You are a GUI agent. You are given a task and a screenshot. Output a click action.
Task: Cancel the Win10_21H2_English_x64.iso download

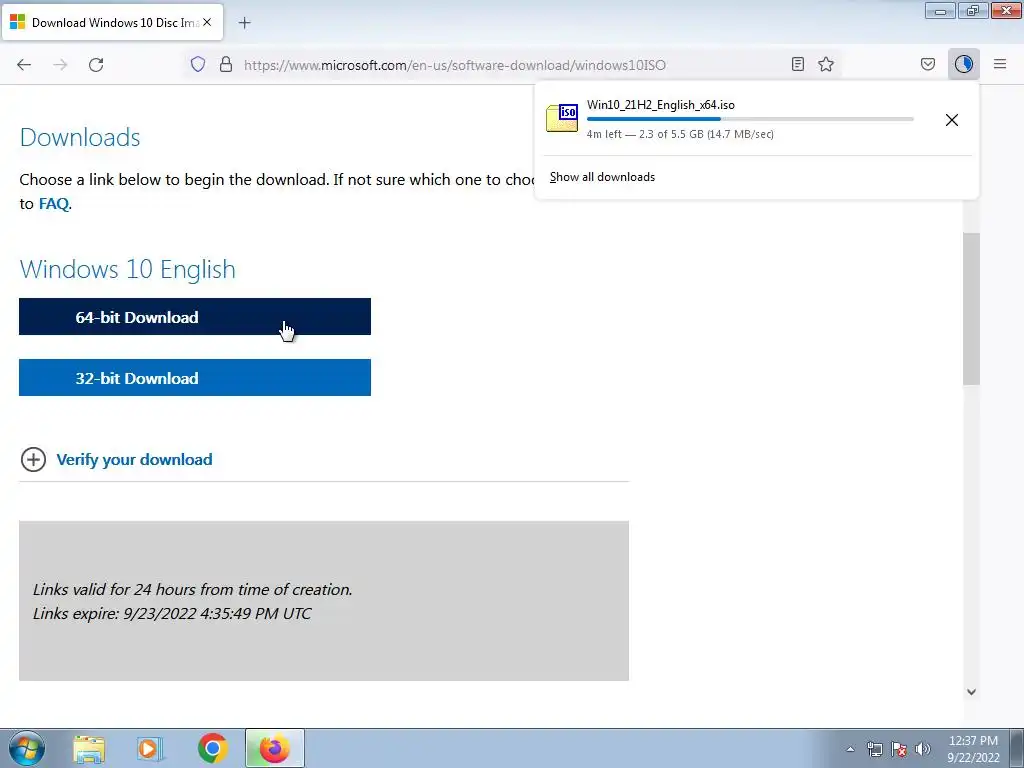(952, 120)
